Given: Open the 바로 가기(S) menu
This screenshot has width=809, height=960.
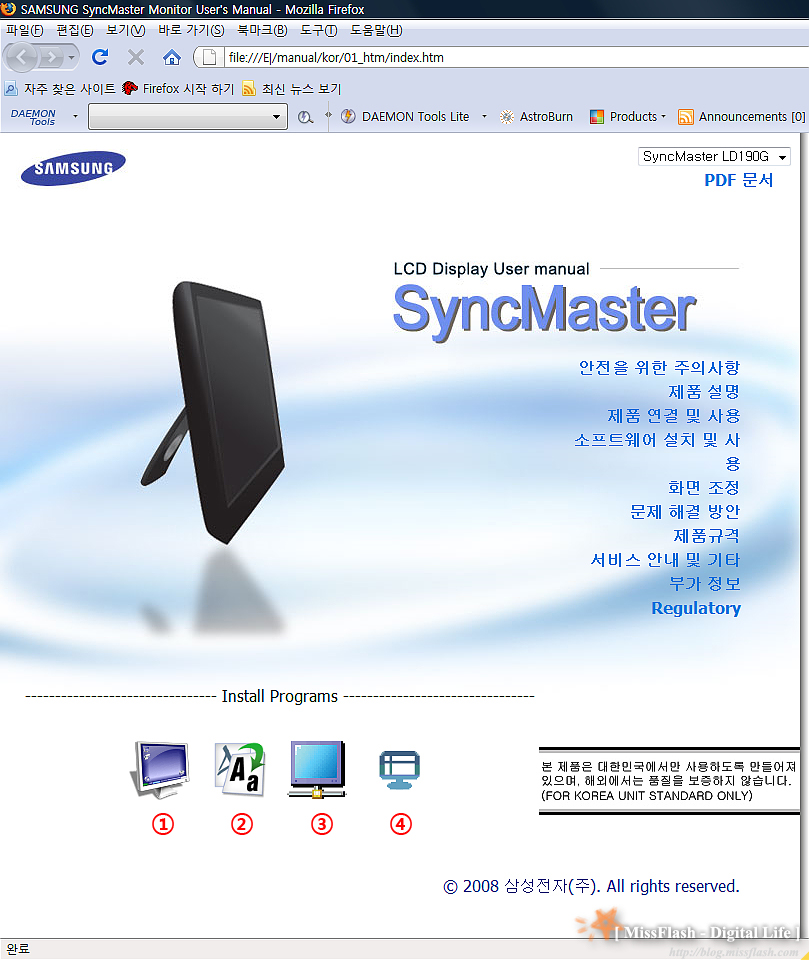Looking at the screenshot, I should click(191, 30).
